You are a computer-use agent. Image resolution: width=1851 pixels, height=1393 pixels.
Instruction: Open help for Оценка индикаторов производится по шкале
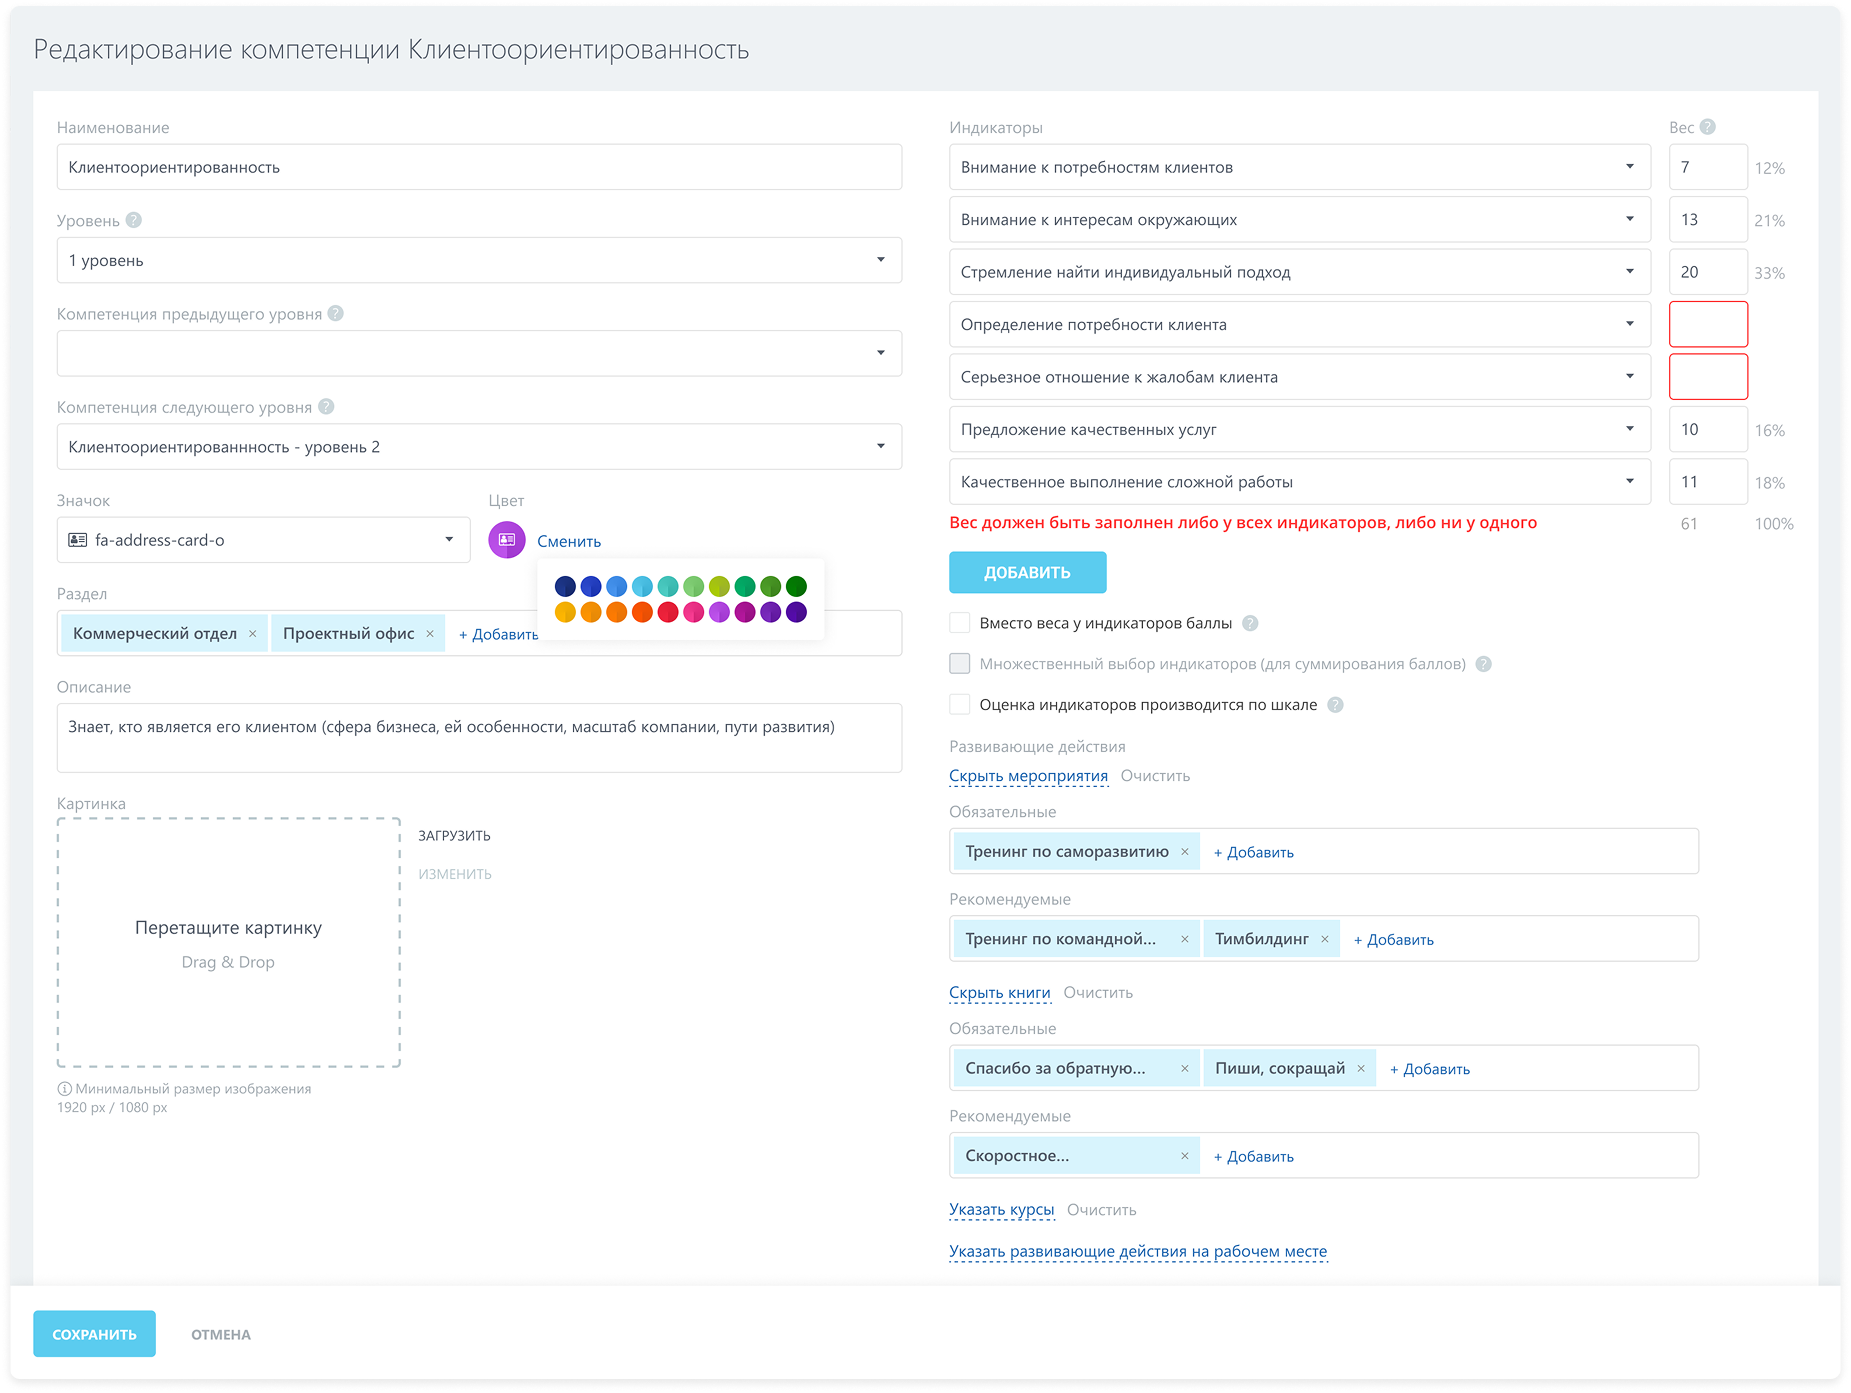[1335, 705]
